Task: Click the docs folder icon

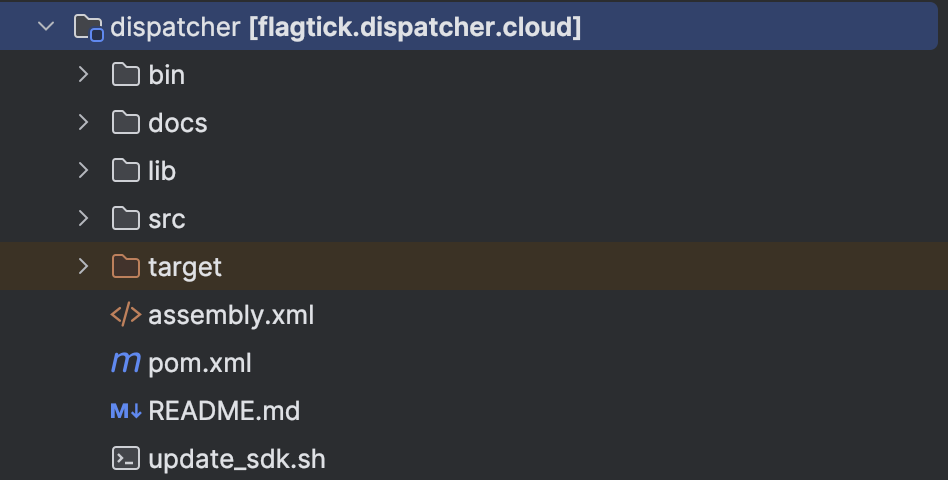Action: (x=125, y=123)
